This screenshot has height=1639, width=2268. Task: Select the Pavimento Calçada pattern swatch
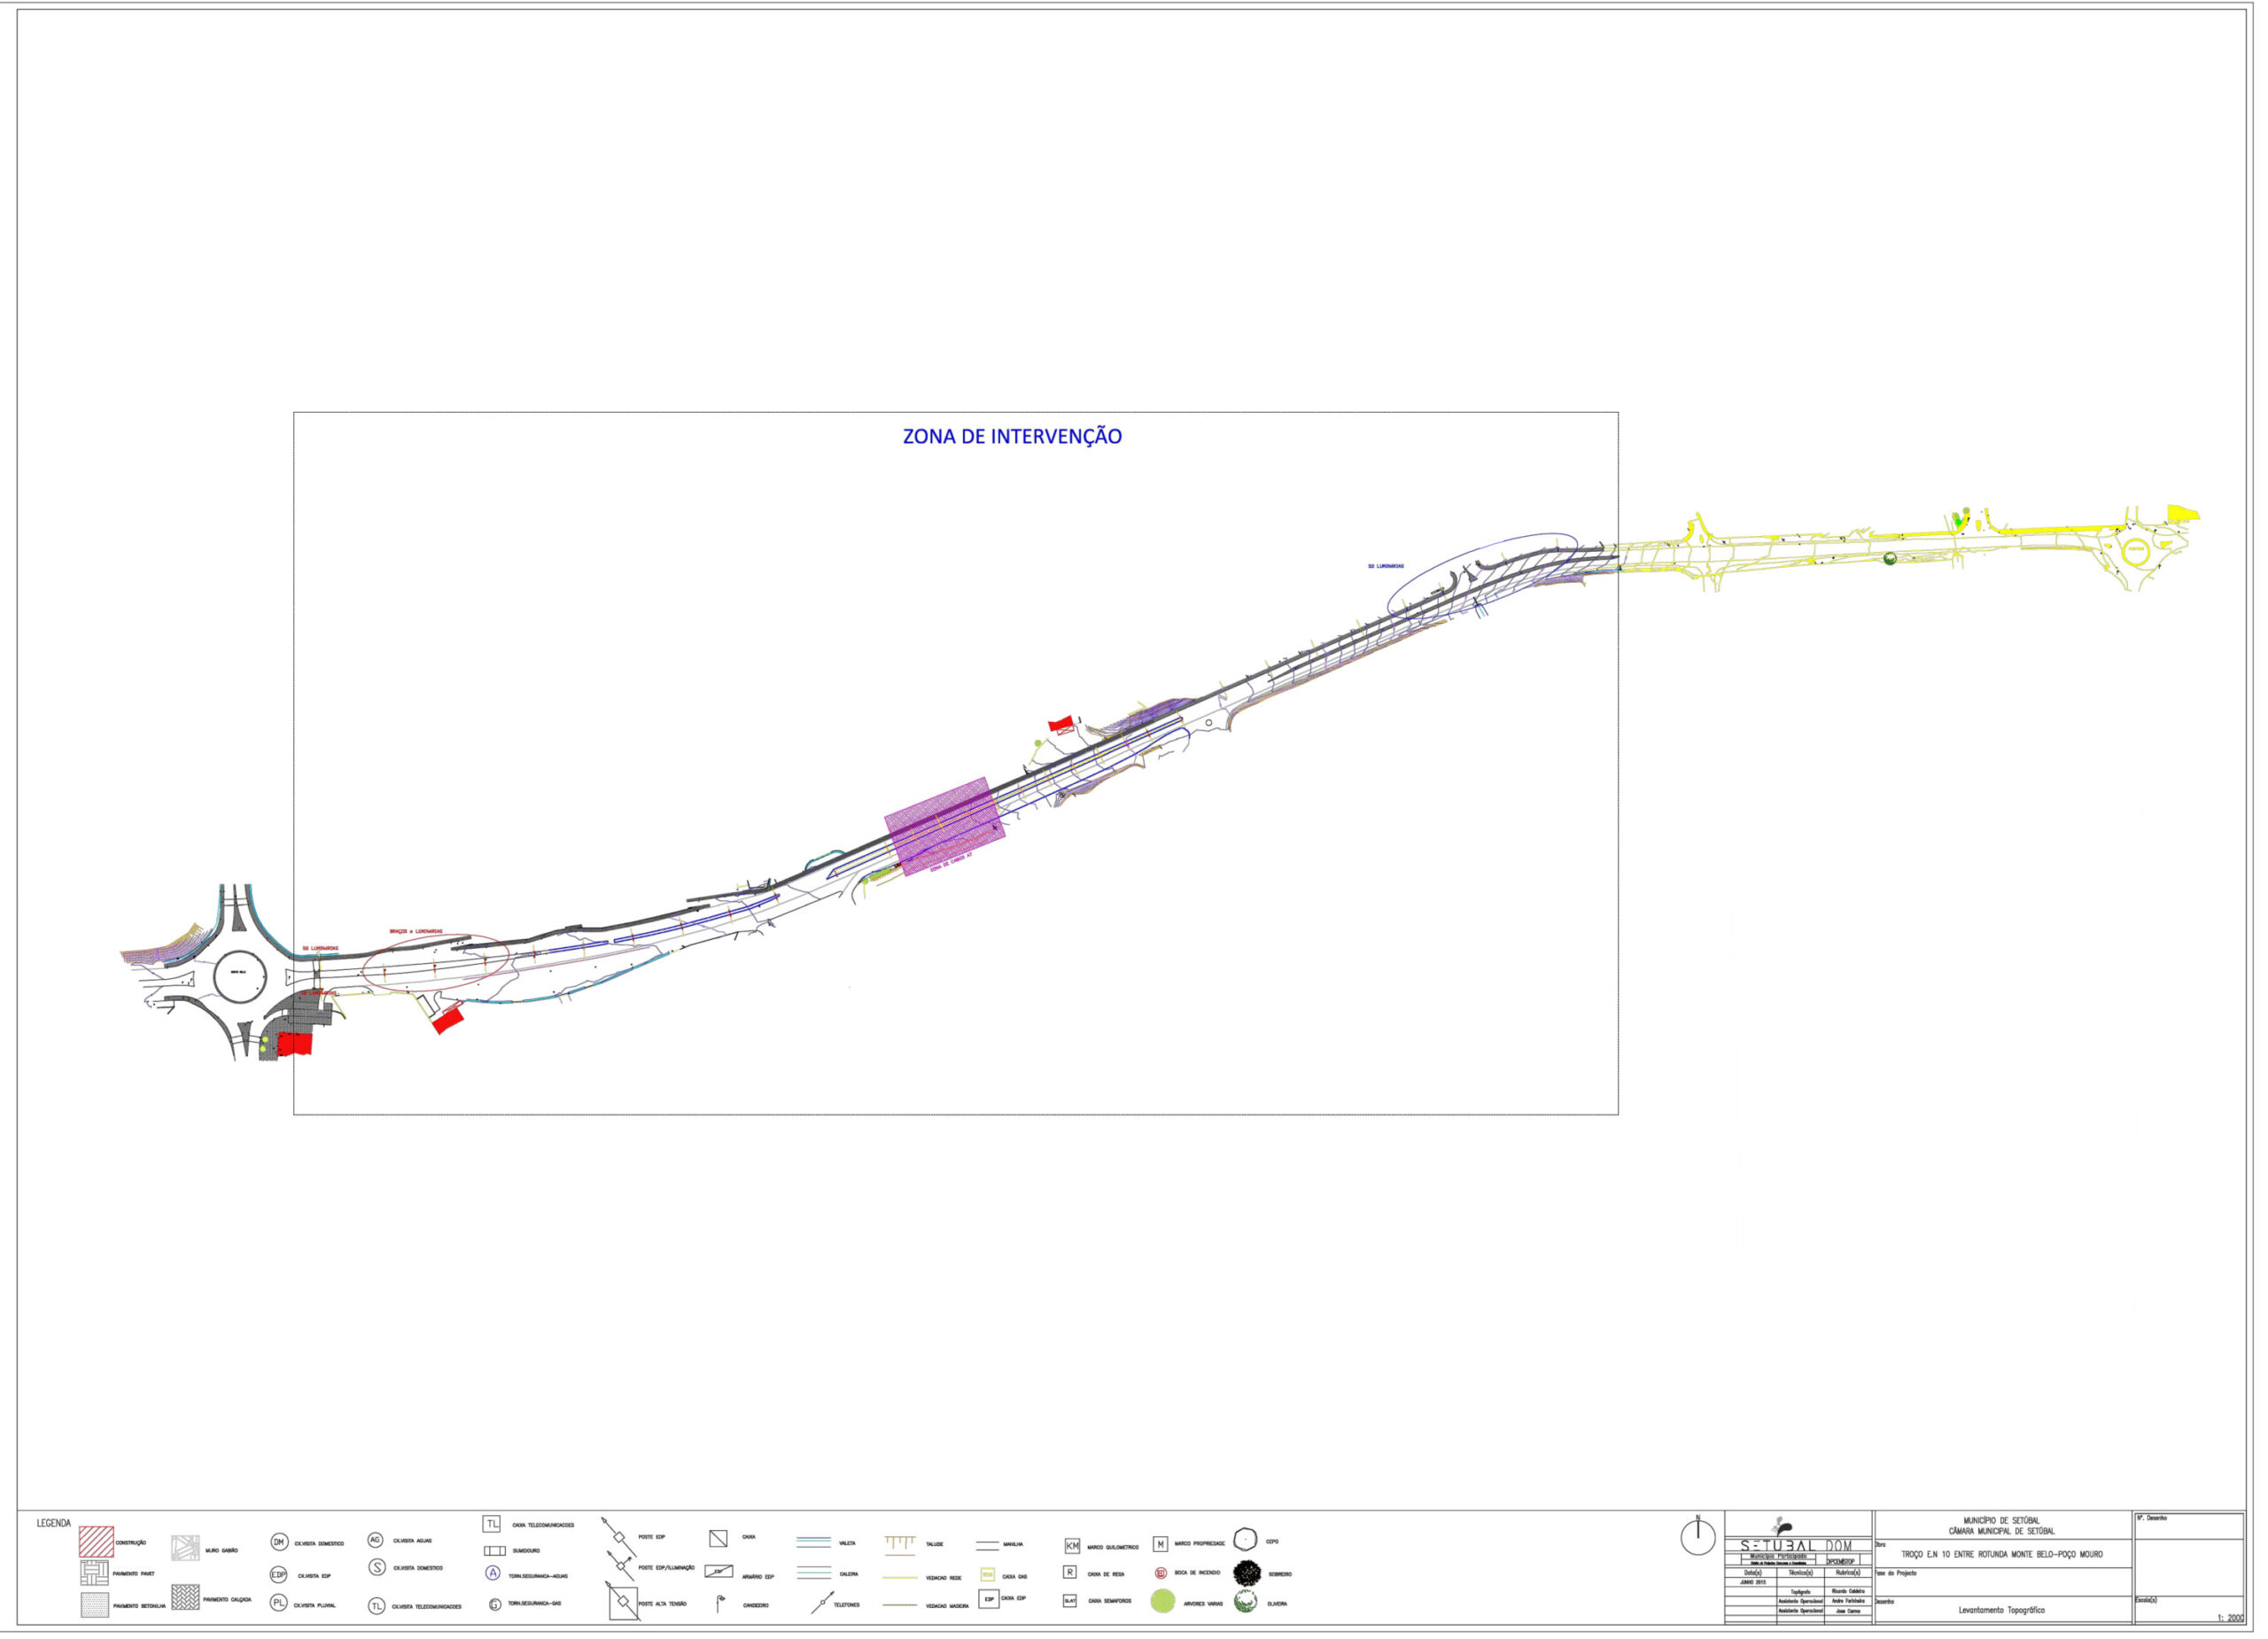185,1597
